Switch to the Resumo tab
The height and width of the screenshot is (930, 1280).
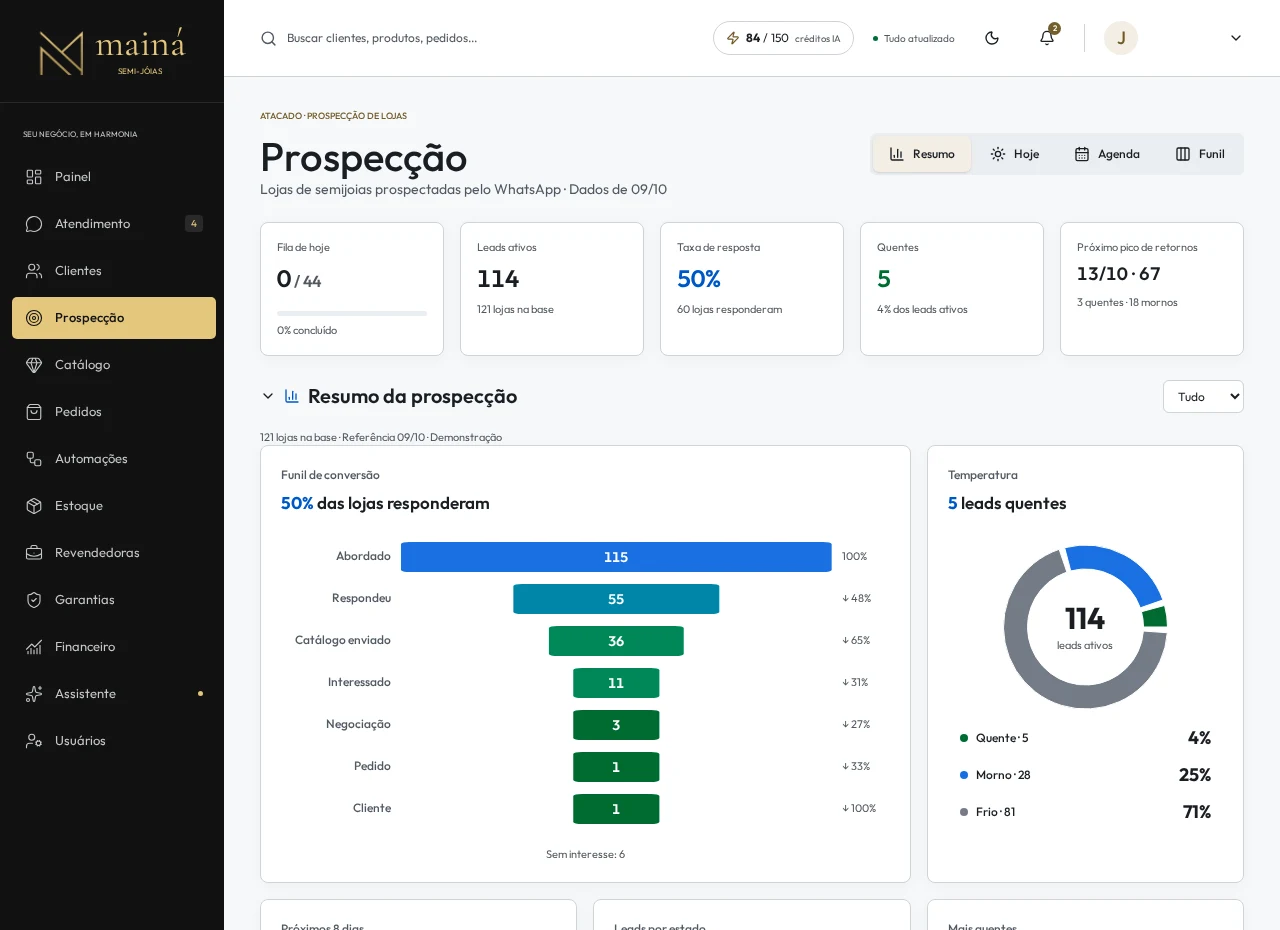tap(922, 154)
